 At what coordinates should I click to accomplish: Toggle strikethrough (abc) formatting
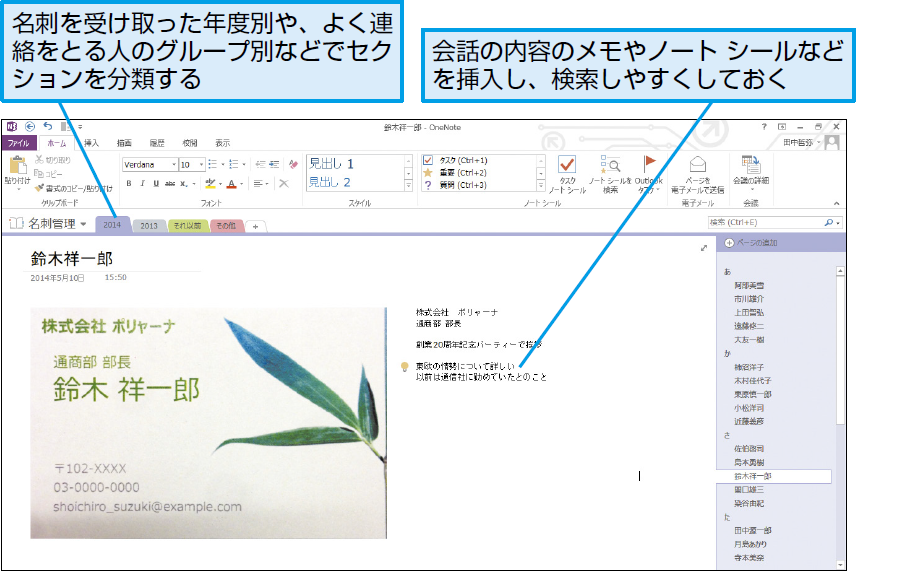(170, 183)
